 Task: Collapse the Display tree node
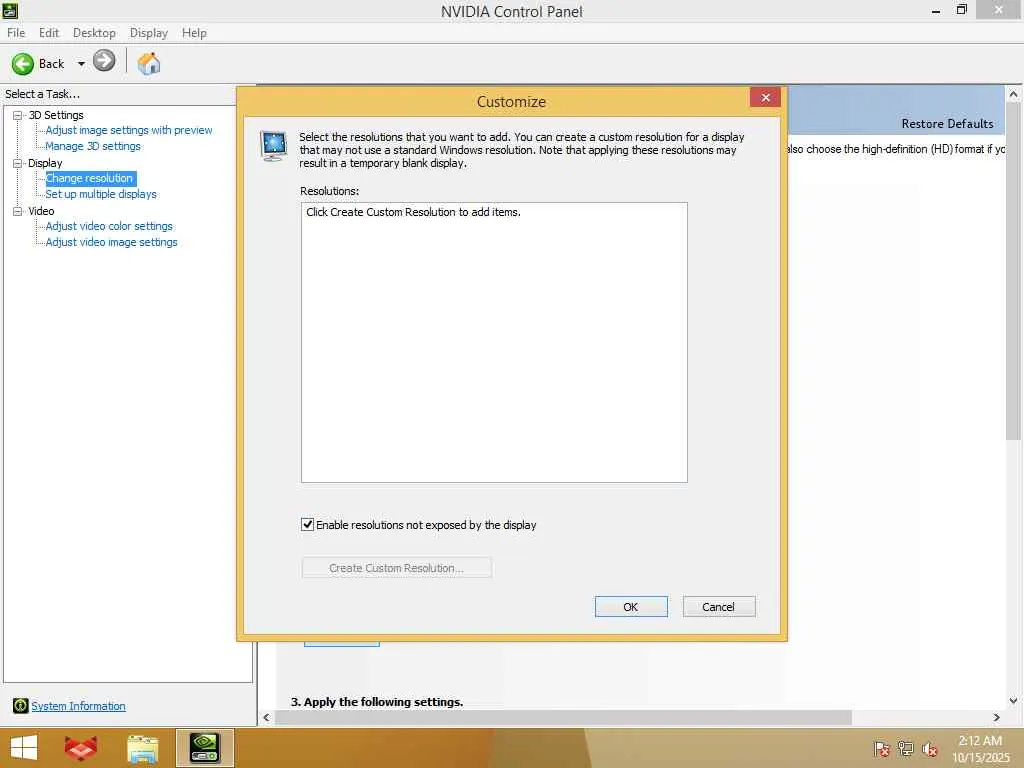pos(18,163)
